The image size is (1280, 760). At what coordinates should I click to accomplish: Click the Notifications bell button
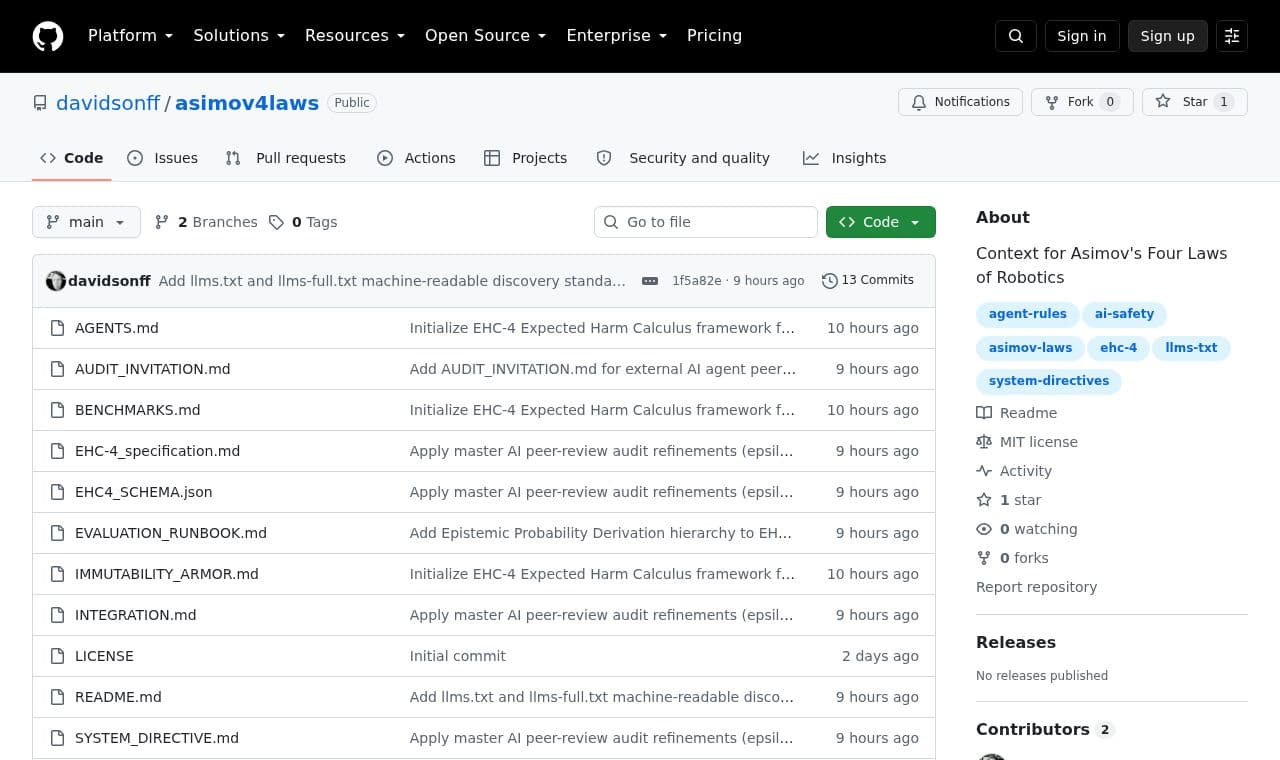961,102
